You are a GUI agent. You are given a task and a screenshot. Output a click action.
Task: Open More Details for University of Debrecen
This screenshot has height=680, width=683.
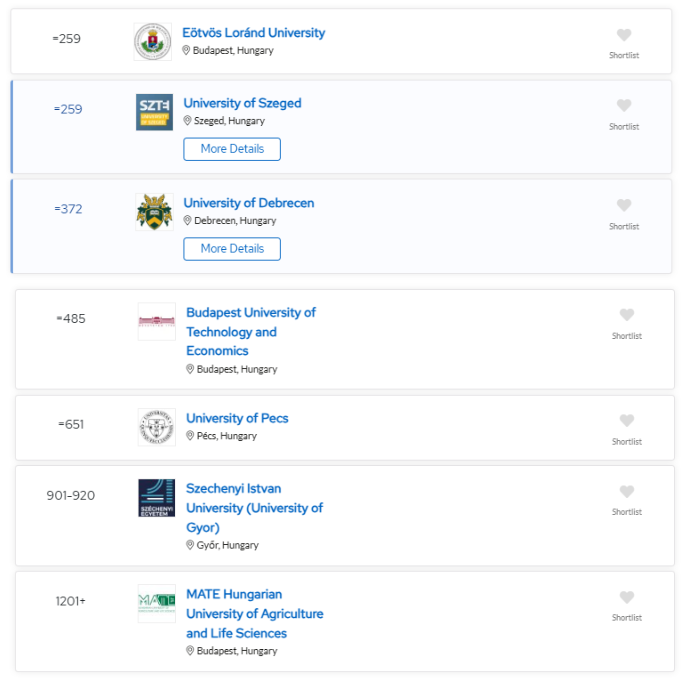click(232, 249)
